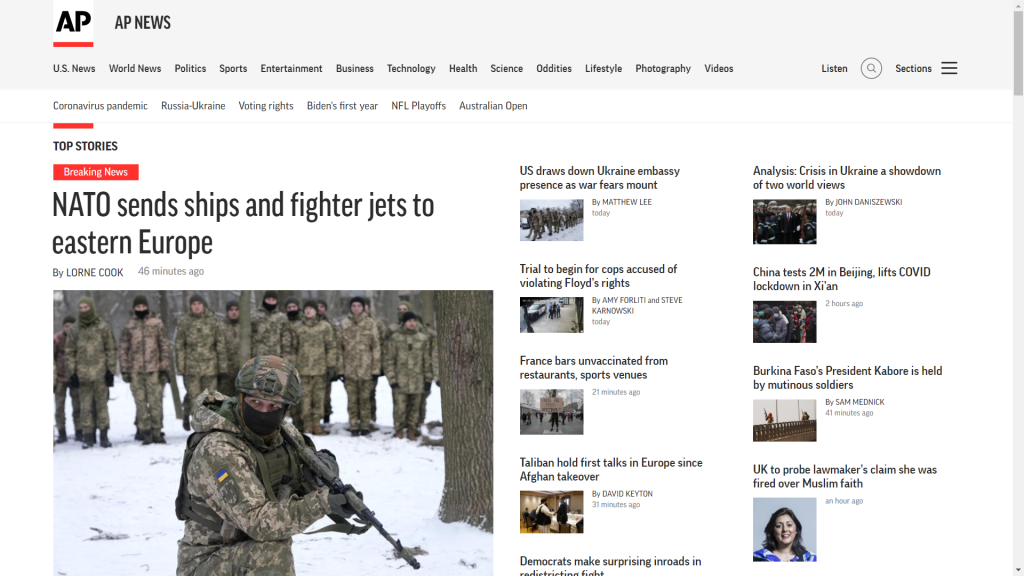1024x576 pixels.
Task: Click the Breaking News label
Action: pos(95,172)
